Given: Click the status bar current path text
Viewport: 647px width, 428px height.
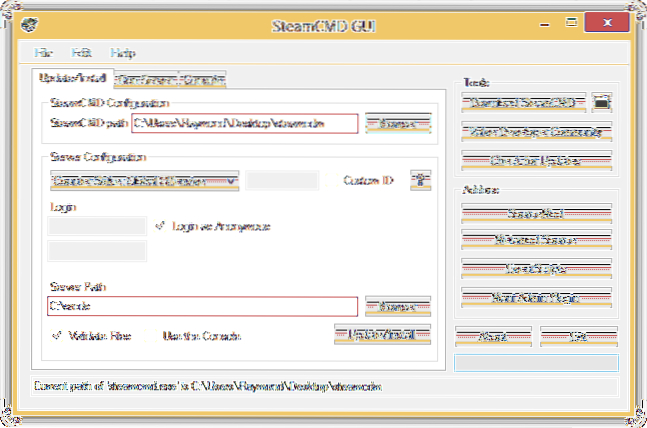Looking at the screenshot, I should pyautogui.click(x=208, y=386).
